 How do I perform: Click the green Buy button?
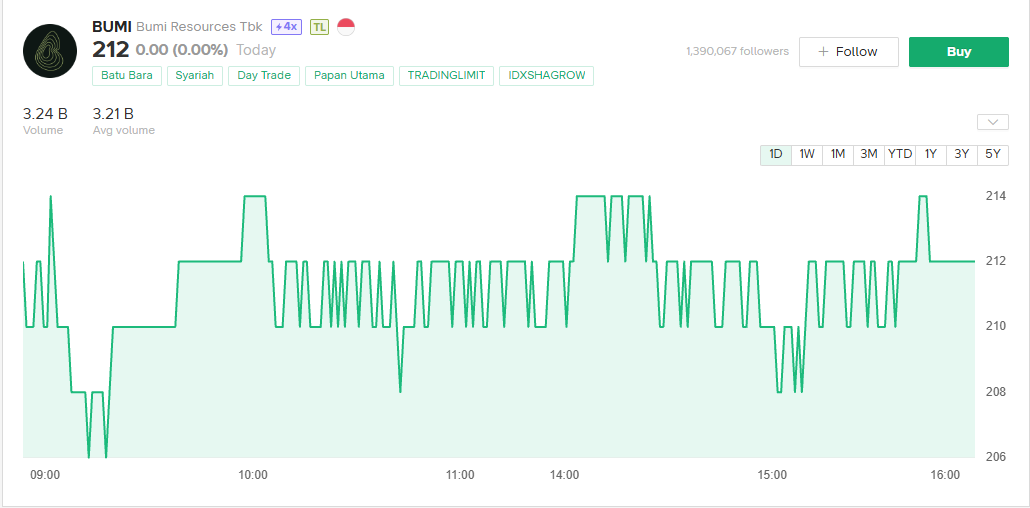pyautogui.click(x=958, y=52)
